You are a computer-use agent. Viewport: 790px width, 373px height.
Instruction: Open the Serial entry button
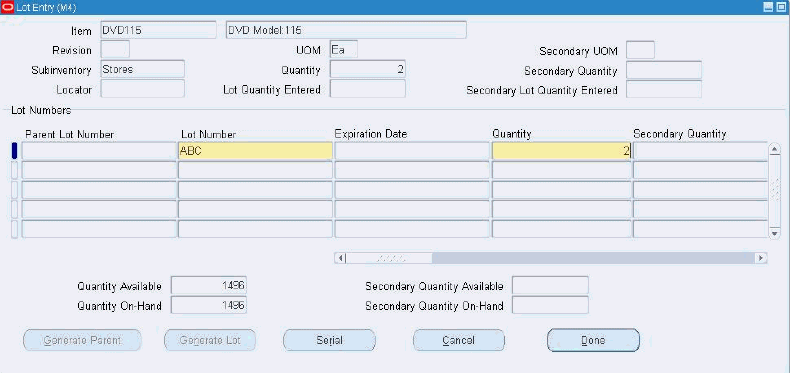[329, 340]
